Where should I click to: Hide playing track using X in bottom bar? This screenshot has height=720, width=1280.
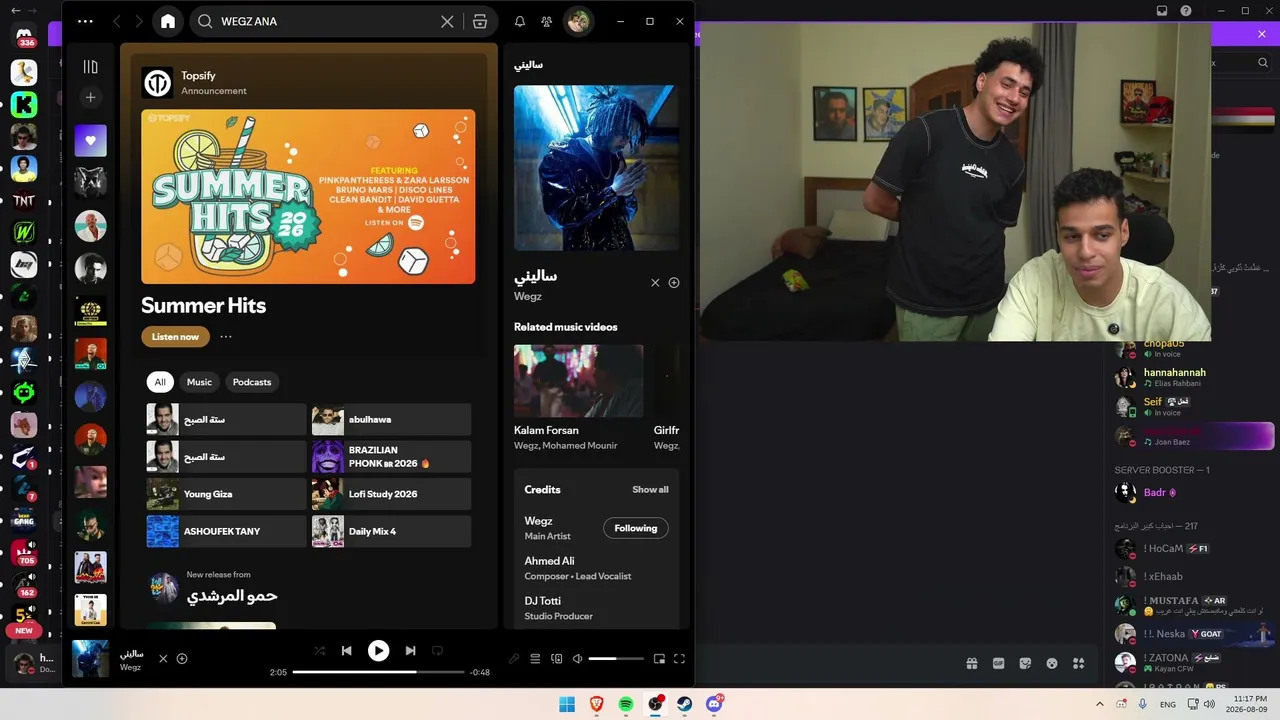pos(163,659)
